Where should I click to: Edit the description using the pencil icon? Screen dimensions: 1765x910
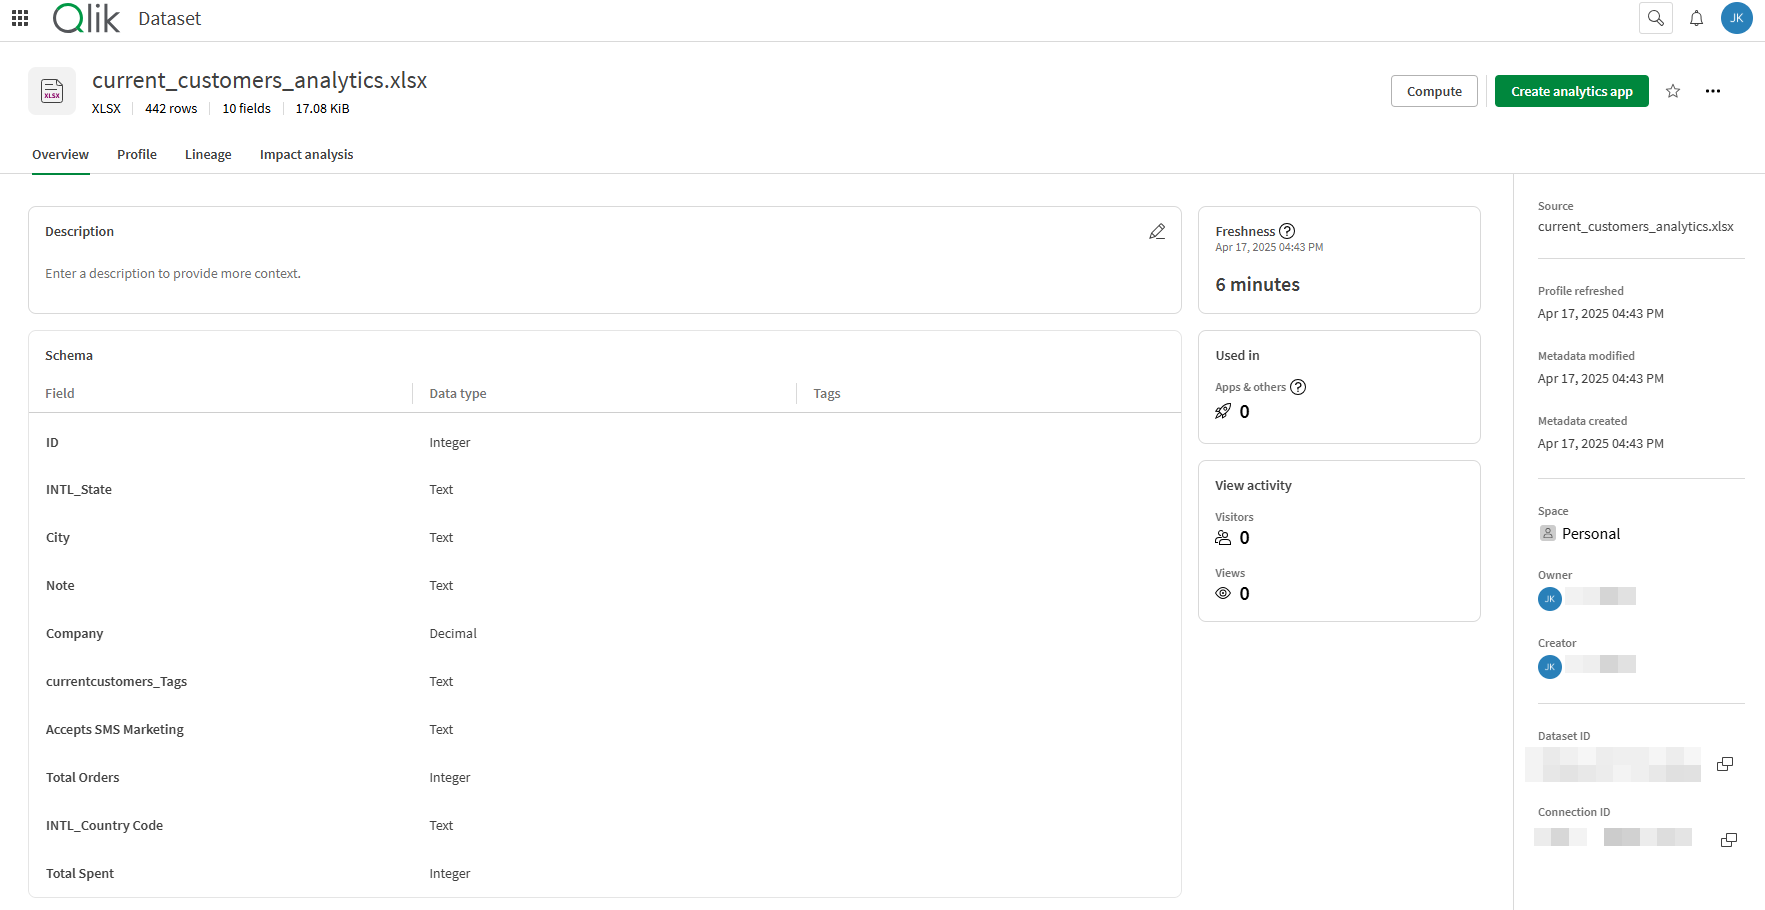click(1157, 231)
